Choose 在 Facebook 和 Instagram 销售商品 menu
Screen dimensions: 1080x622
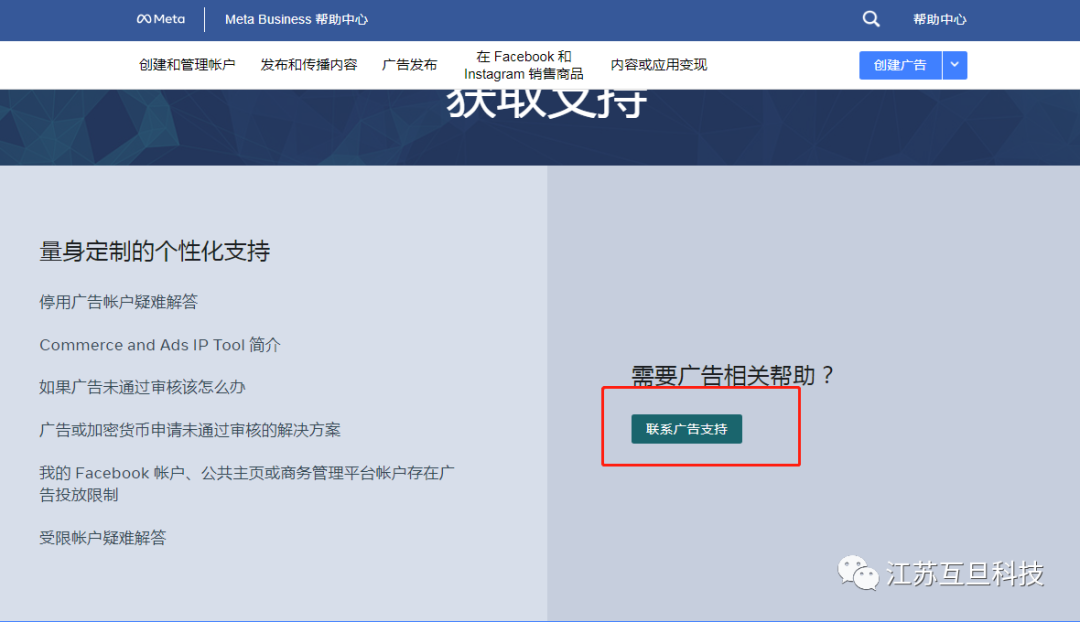[x=523, y=65]
